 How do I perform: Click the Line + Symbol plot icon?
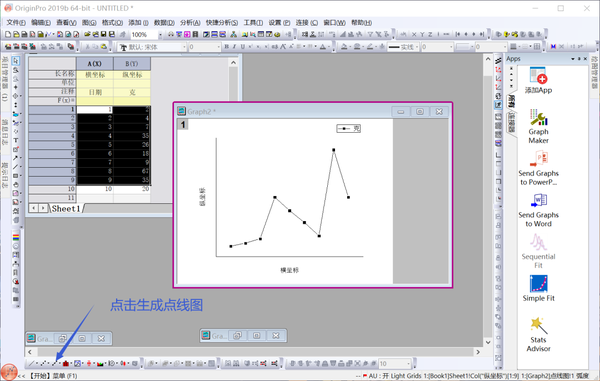(x=55, y=363)
